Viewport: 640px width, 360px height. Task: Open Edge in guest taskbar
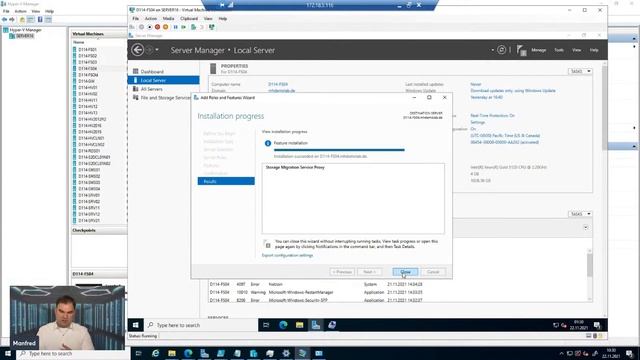[x=283, y=325]
